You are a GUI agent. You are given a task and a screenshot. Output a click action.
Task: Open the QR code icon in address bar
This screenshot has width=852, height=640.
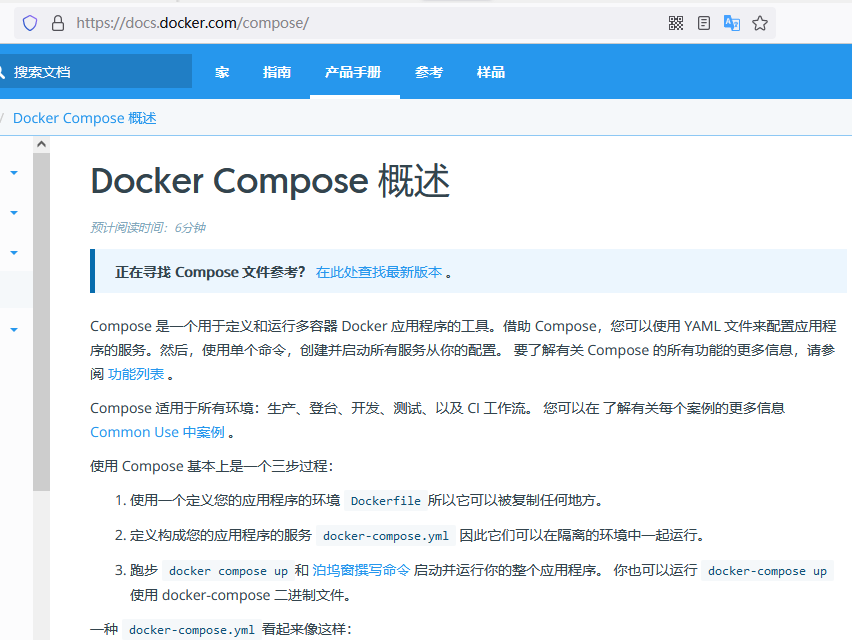tap(675, 23)
